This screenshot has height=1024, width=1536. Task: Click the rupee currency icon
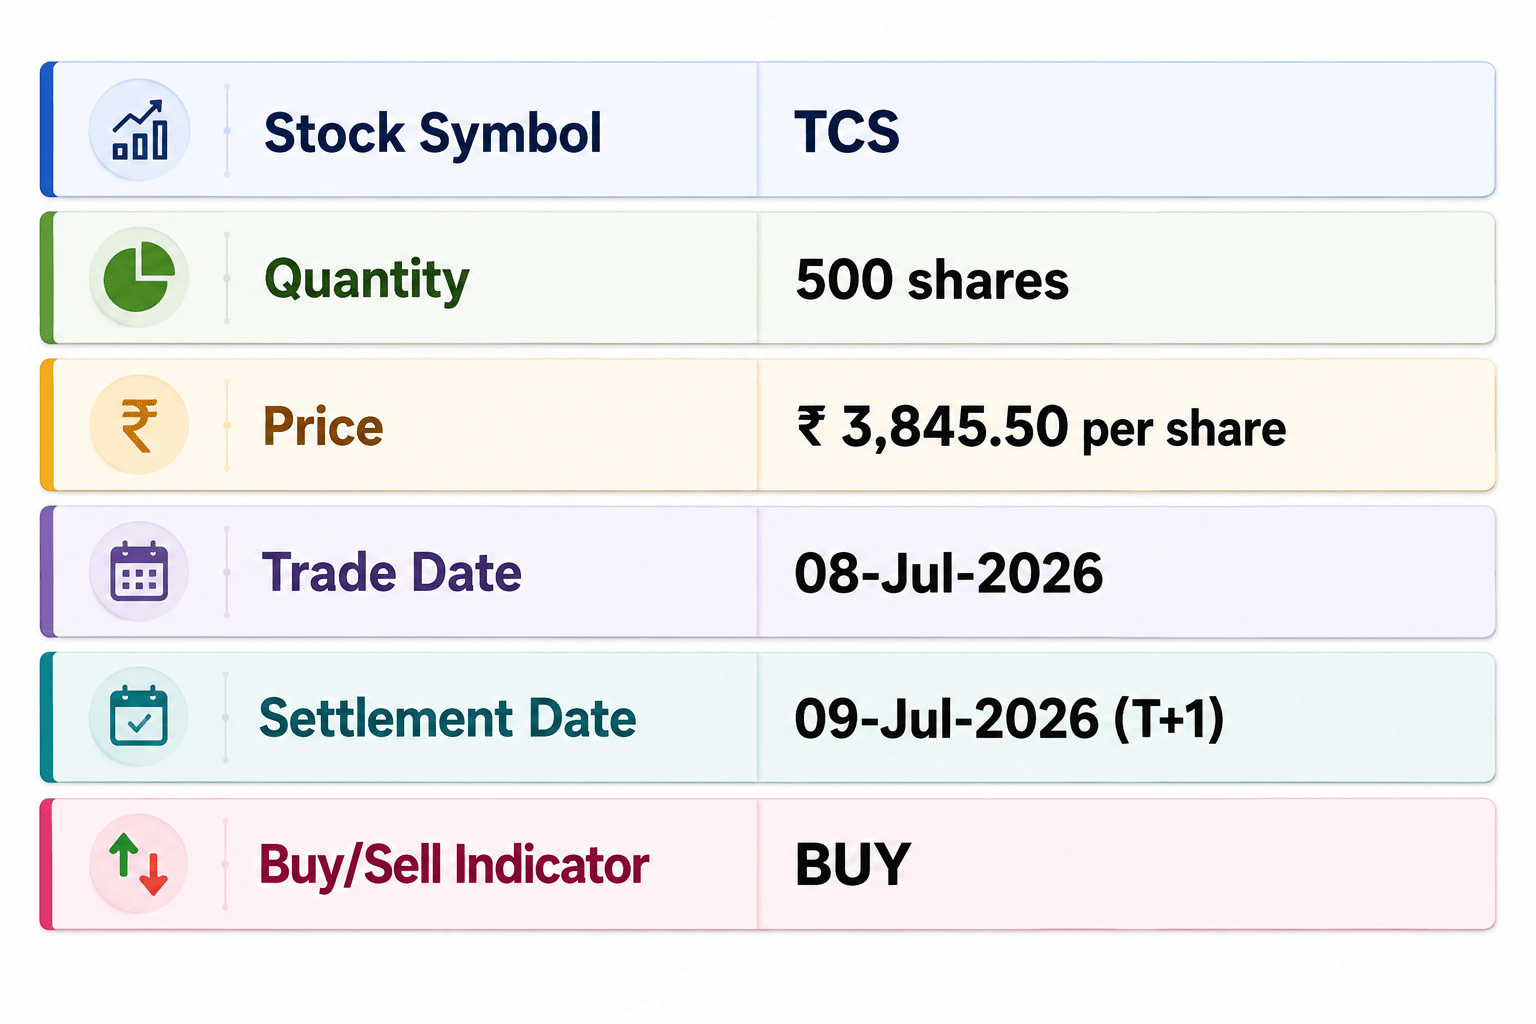[x=139, y=424]
